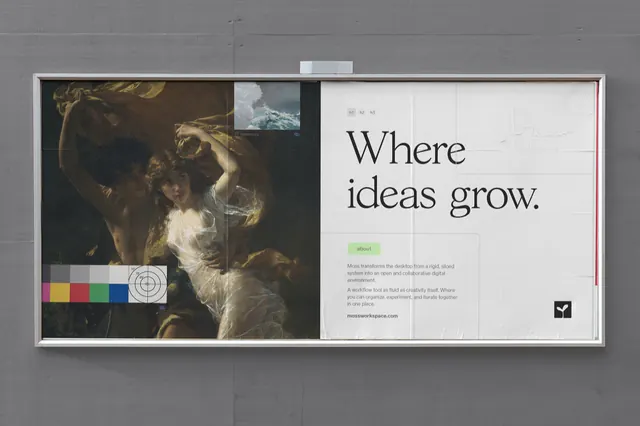Screen dimensions: 640x426
Task: Click the green "about" tag
Action: pyautogui.click(x=364, y=248)
